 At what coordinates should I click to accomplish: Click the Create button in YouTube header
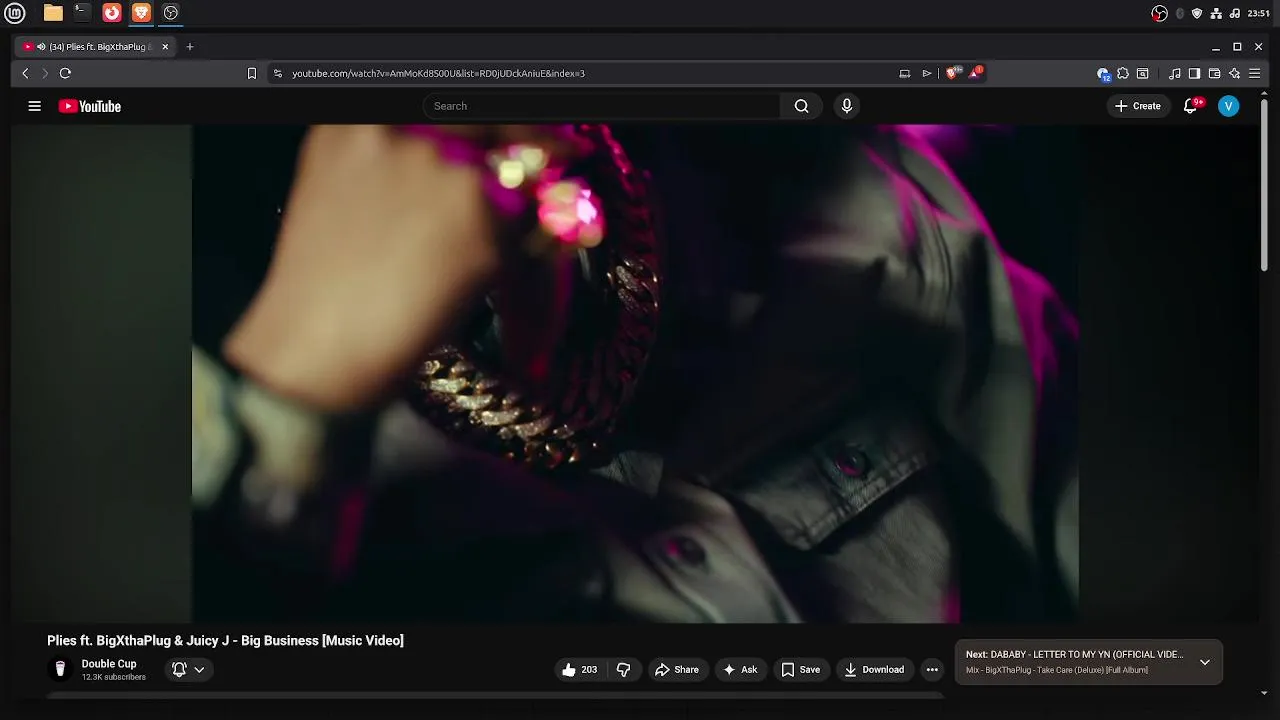pos(1138,106)
